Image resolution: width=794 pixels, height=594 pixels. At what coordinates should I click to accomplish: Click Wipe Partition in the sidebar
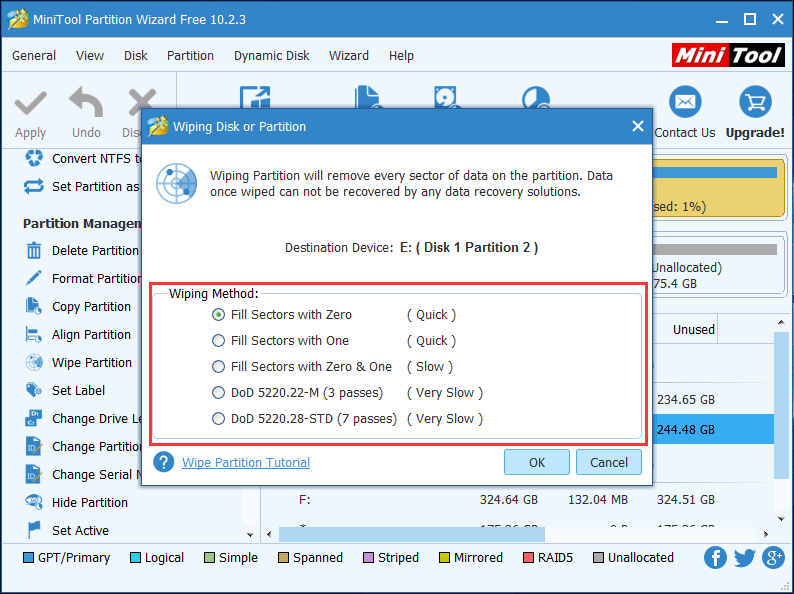click(x=92, y=363)
